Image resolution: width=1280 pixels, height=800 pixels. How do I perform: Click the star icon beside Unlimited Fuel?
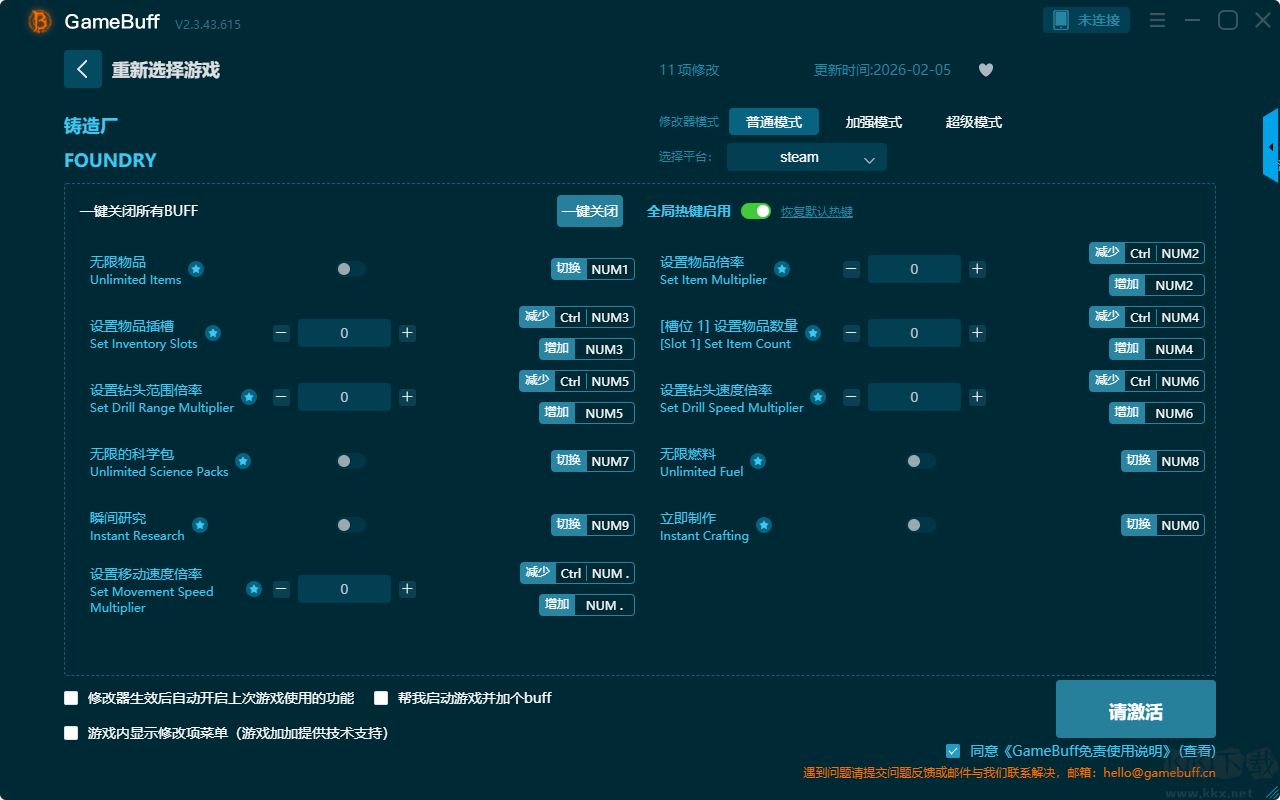(x=758, y=461)
